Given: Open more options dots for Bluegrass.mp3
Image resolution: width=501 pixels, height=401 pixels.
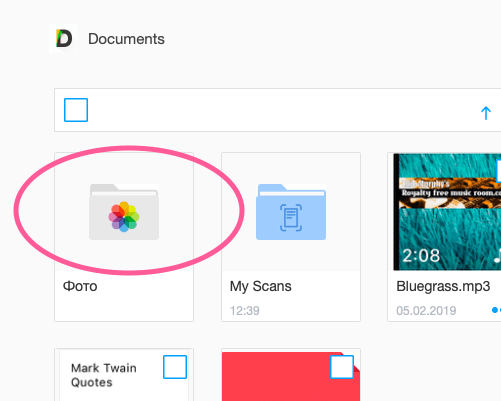Looking at the screenshot, I should (497, 310).
